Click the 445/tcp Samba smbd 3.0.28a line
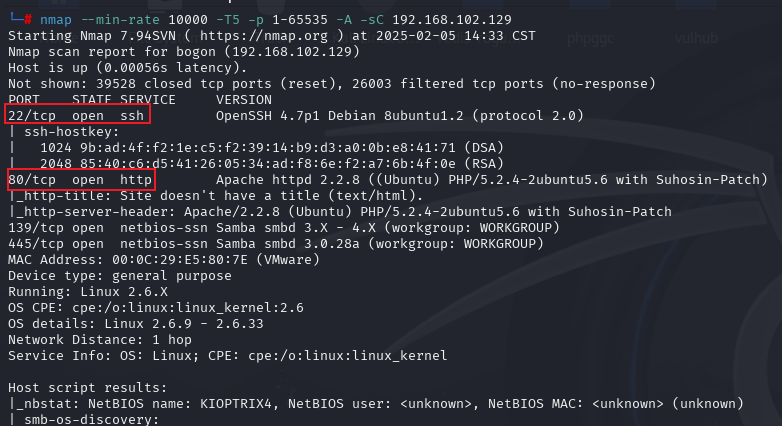The width and height of the screenshot is (782, 426). click(276, 244)
